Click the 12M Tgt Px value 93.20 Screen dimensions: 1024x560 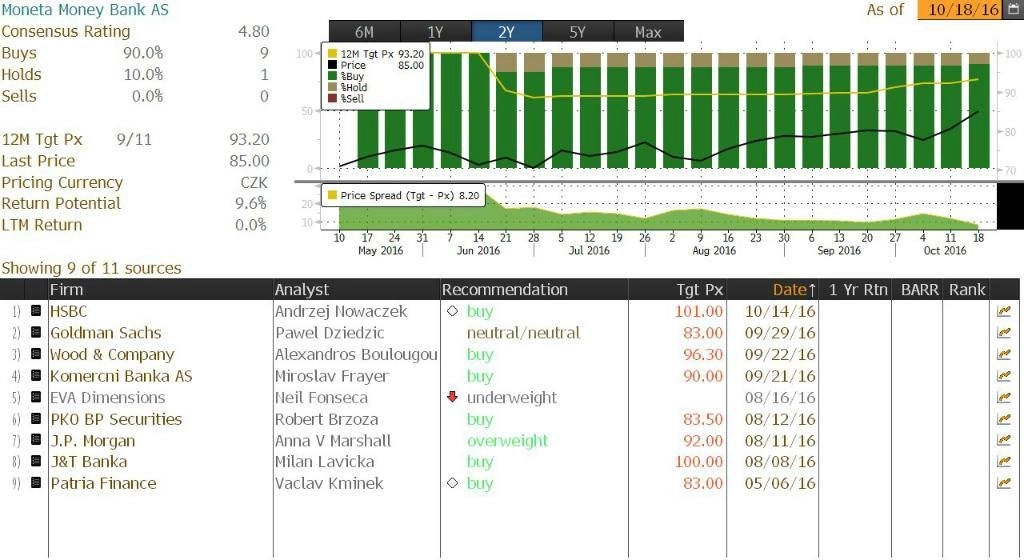(249, 139)
